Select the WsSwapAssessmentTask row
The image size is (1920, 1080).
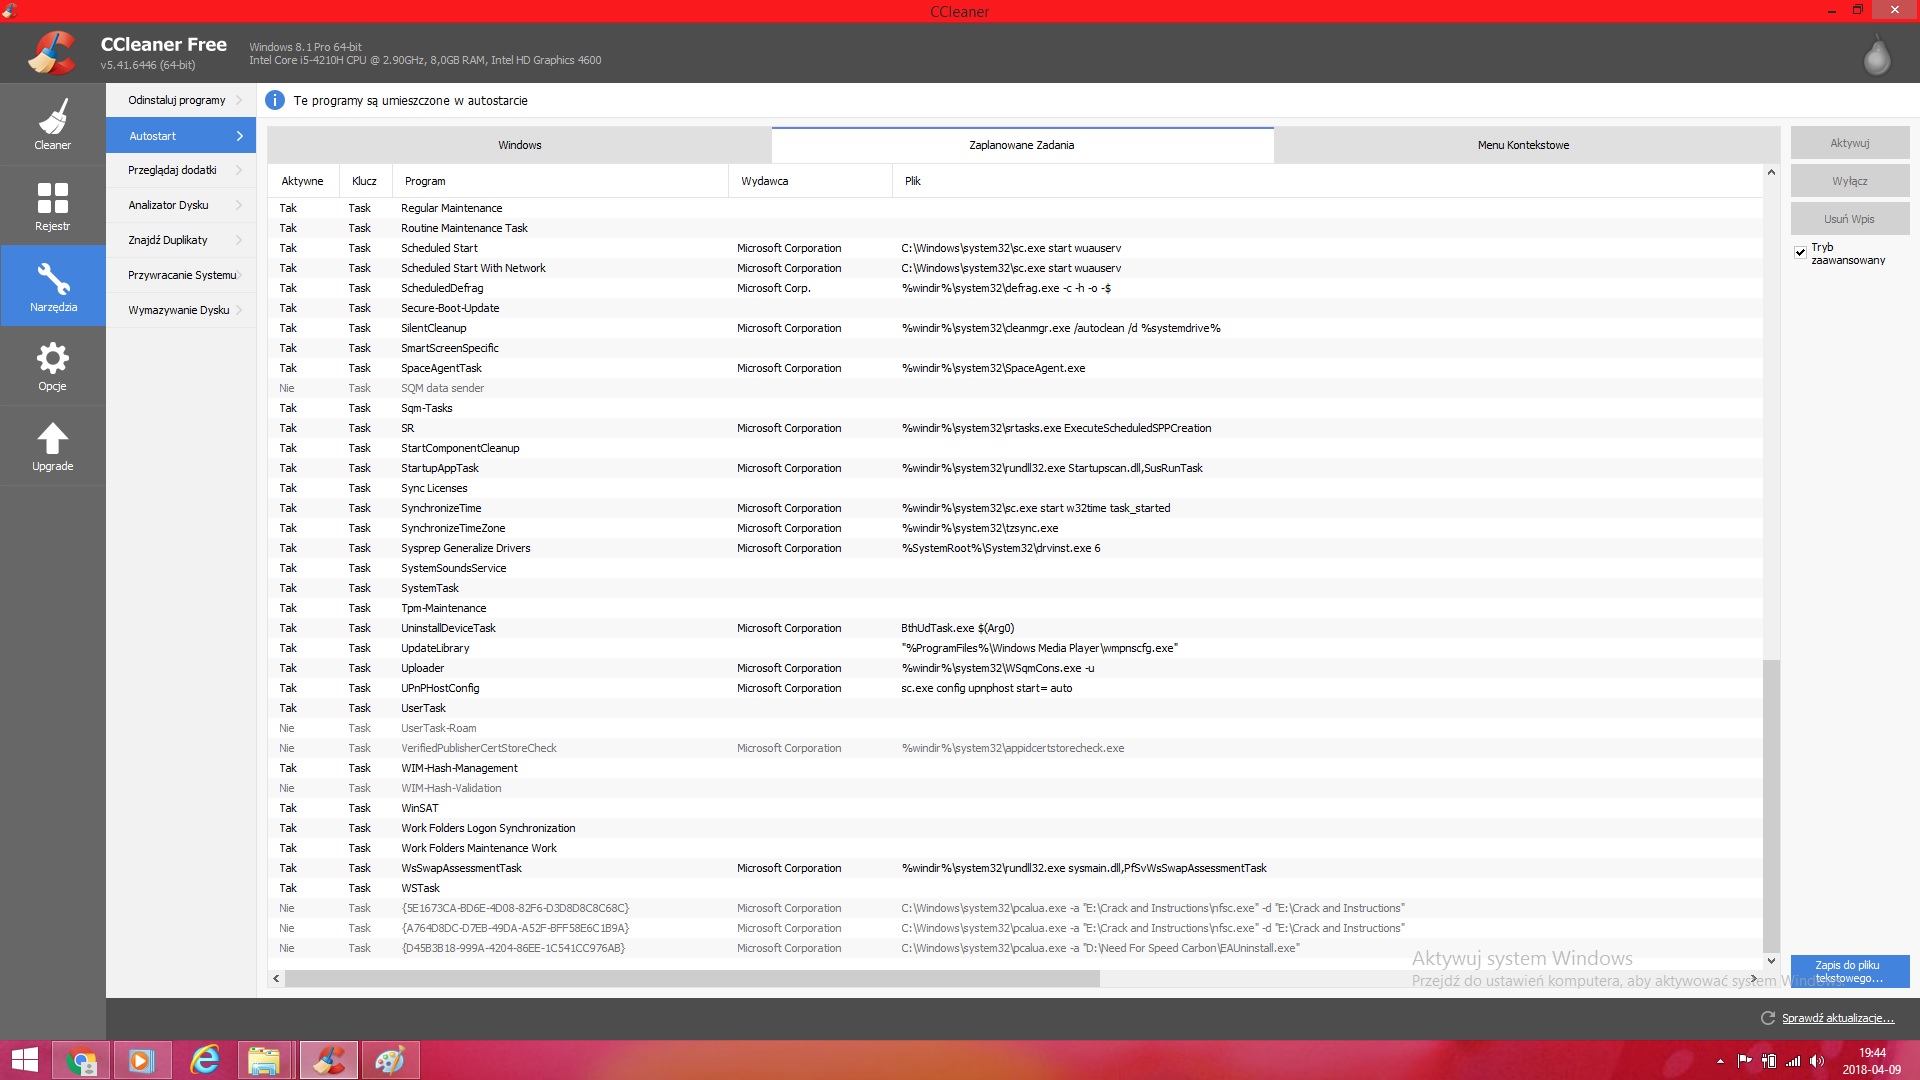tap(1015, 868)
